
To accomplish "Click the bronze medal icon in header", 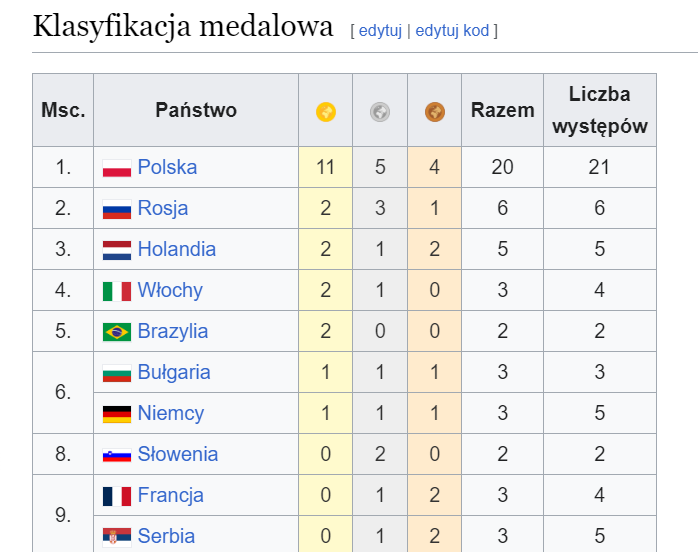I will (434, 111).
